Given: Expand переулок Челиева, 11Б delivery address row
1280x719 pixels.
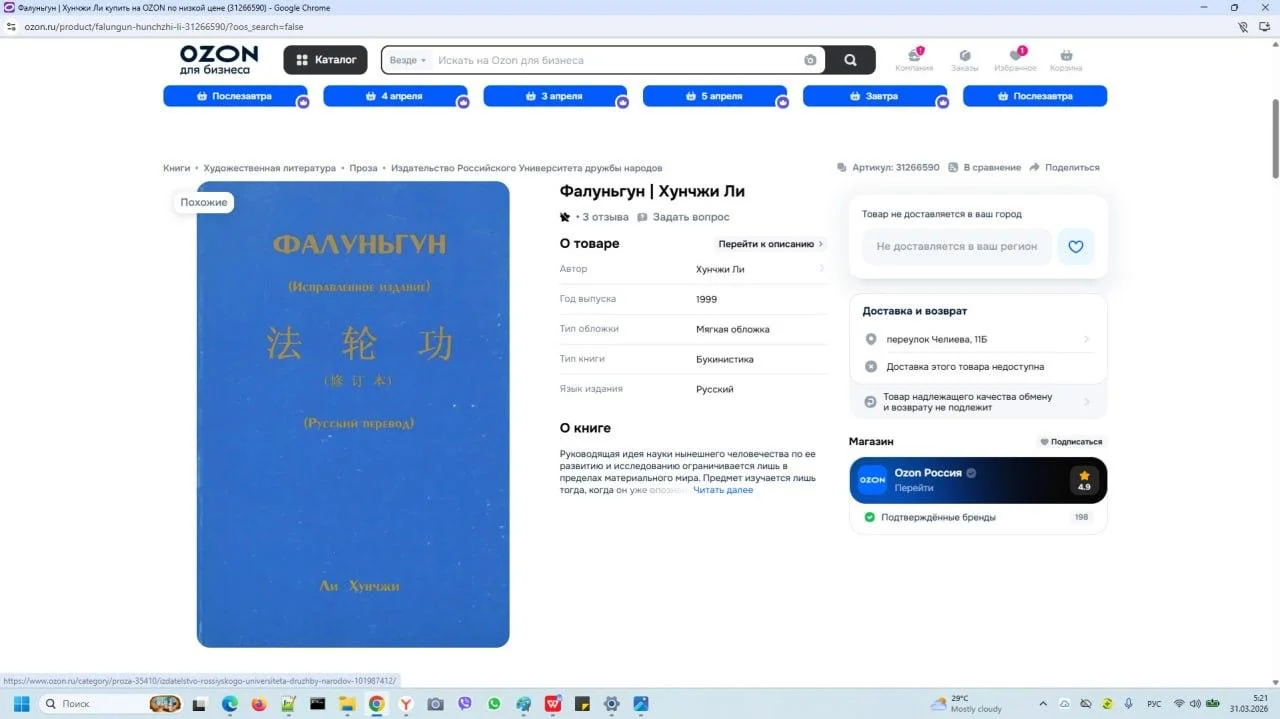Looking at the screenshot, I should click(x=978, y=339).
